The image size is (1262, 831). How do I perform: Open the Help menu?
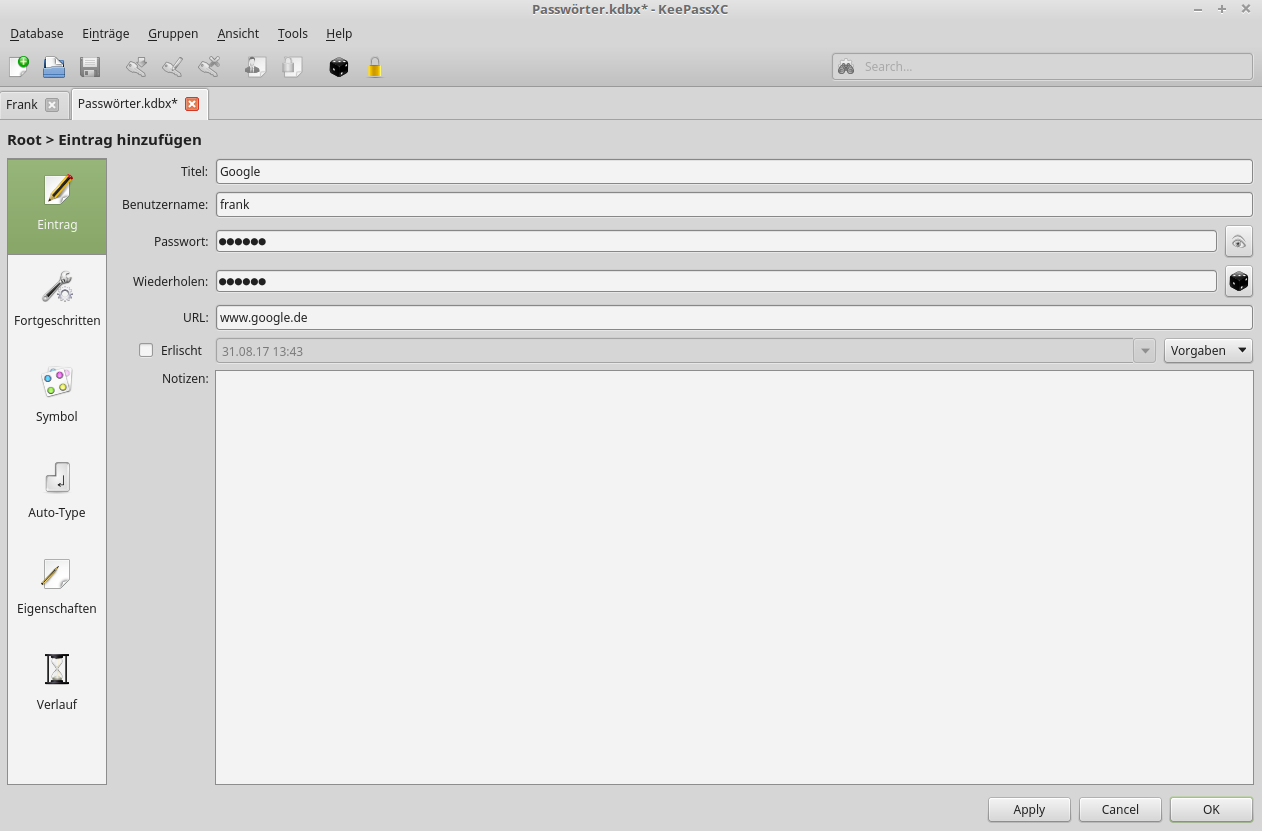coord(339,33)
